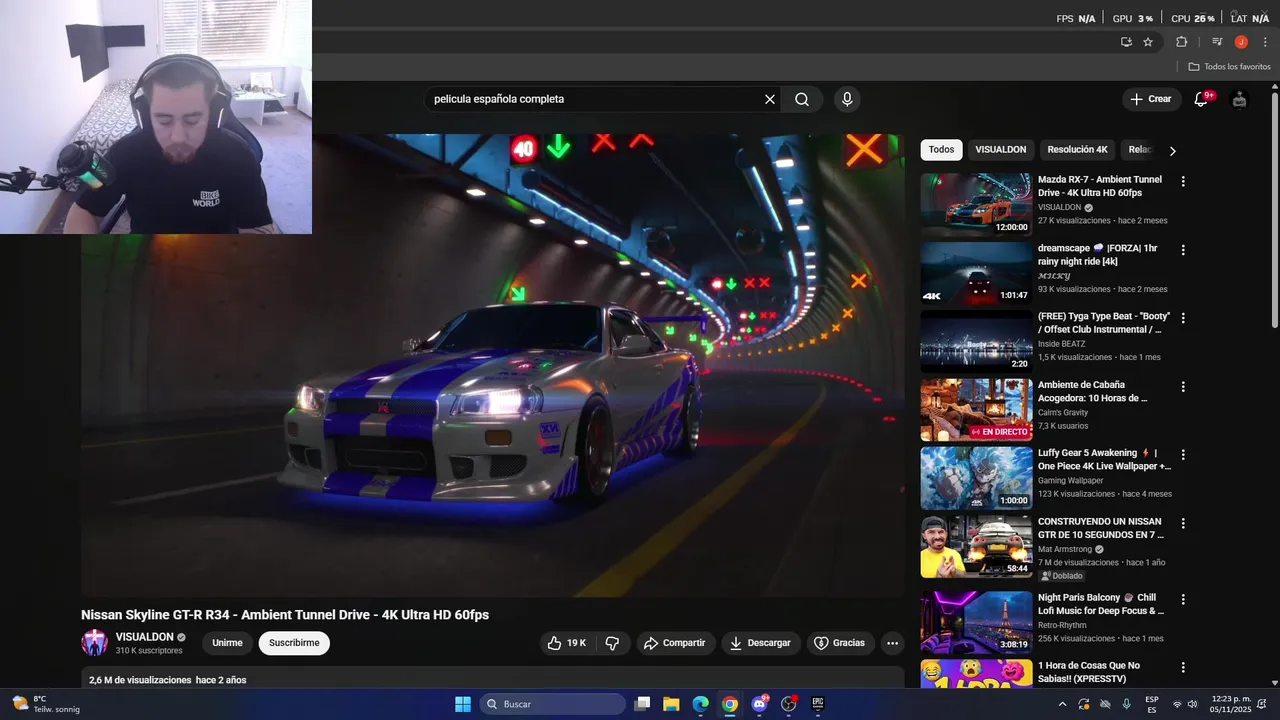The image size is (1280, 720).
Task: Open the Wi-Fi network tray icon
Action: pyautogui.click(x=1177, y=704)
